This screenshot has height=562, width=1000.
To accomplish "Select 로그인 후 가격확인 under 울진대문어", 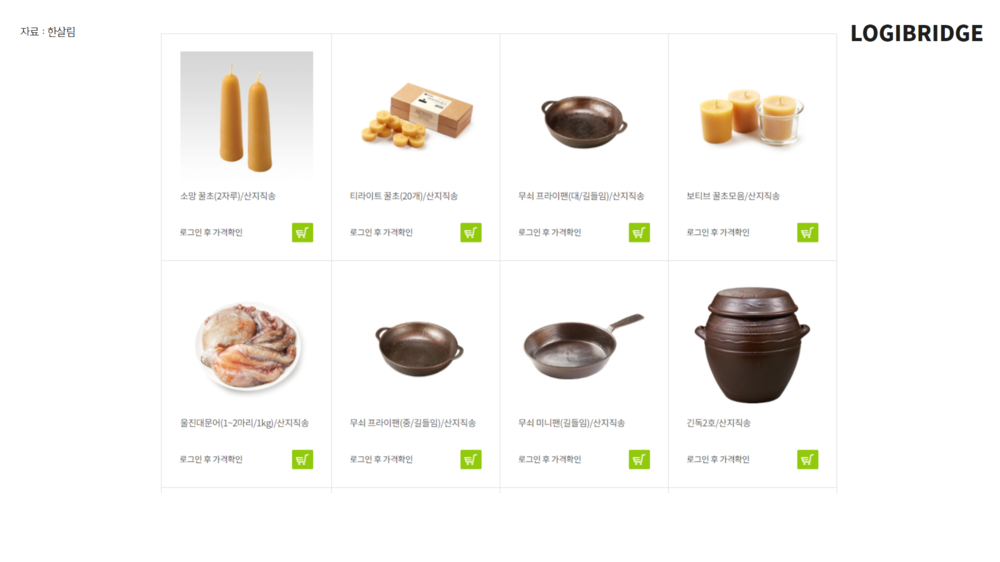I will 211,459.
